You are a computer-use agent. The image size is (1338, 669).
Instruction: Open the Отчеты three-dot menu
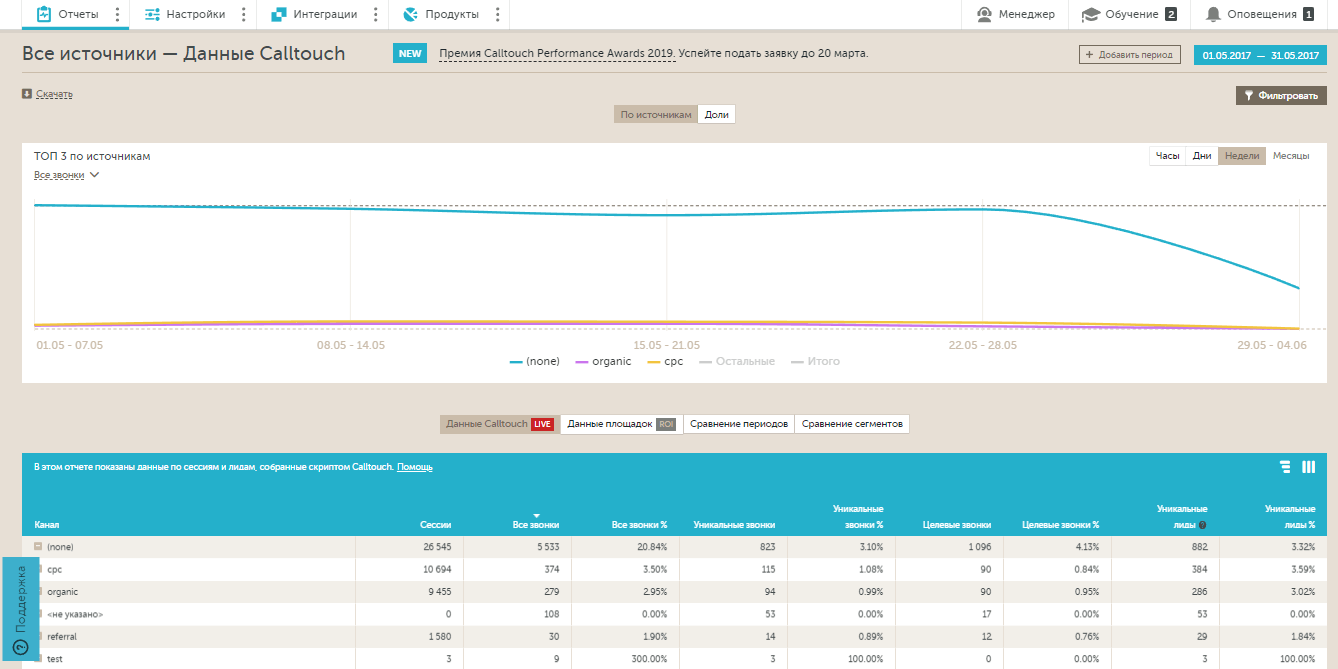tap(118, 14)
